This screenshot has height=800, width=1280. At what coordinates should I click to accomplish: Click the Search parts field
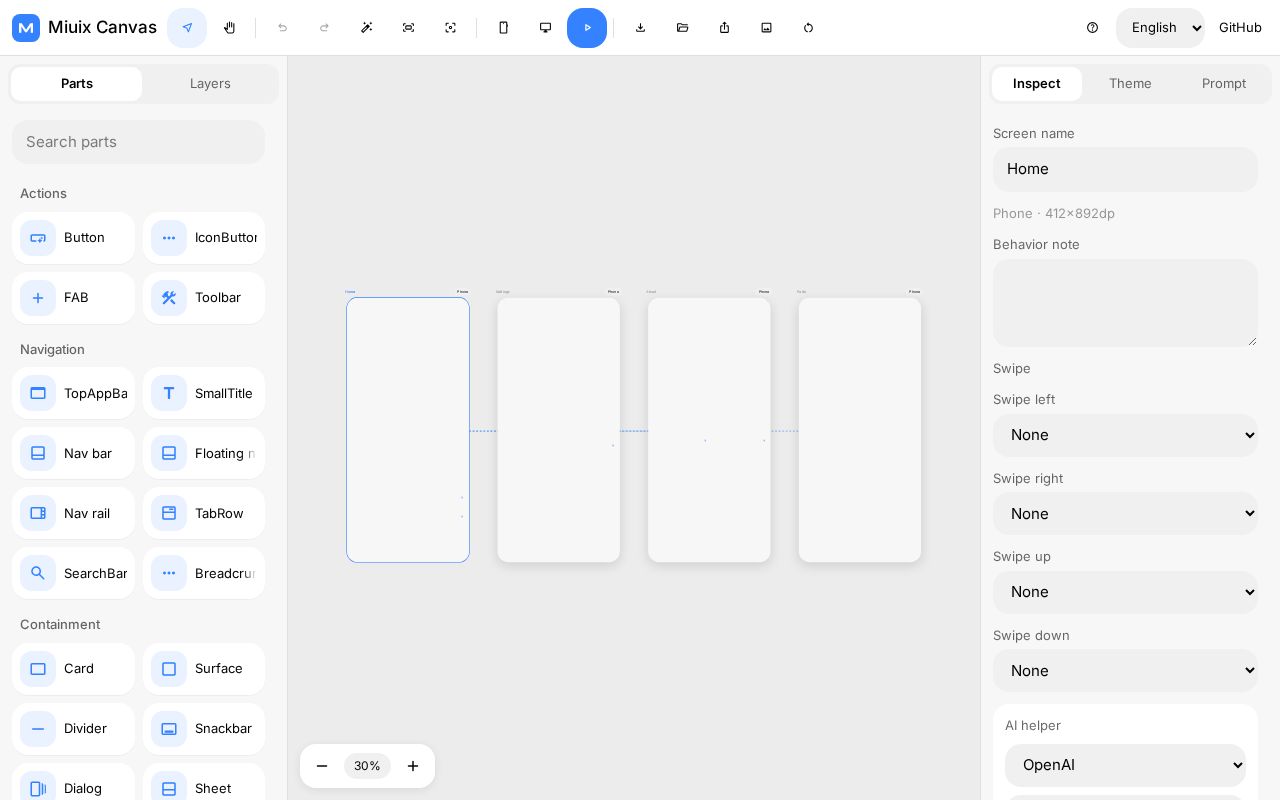coord(138,142)
